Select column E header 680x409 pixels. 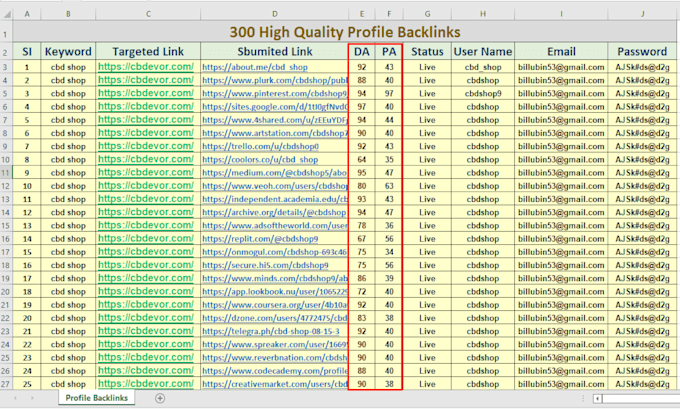point(362,14)
